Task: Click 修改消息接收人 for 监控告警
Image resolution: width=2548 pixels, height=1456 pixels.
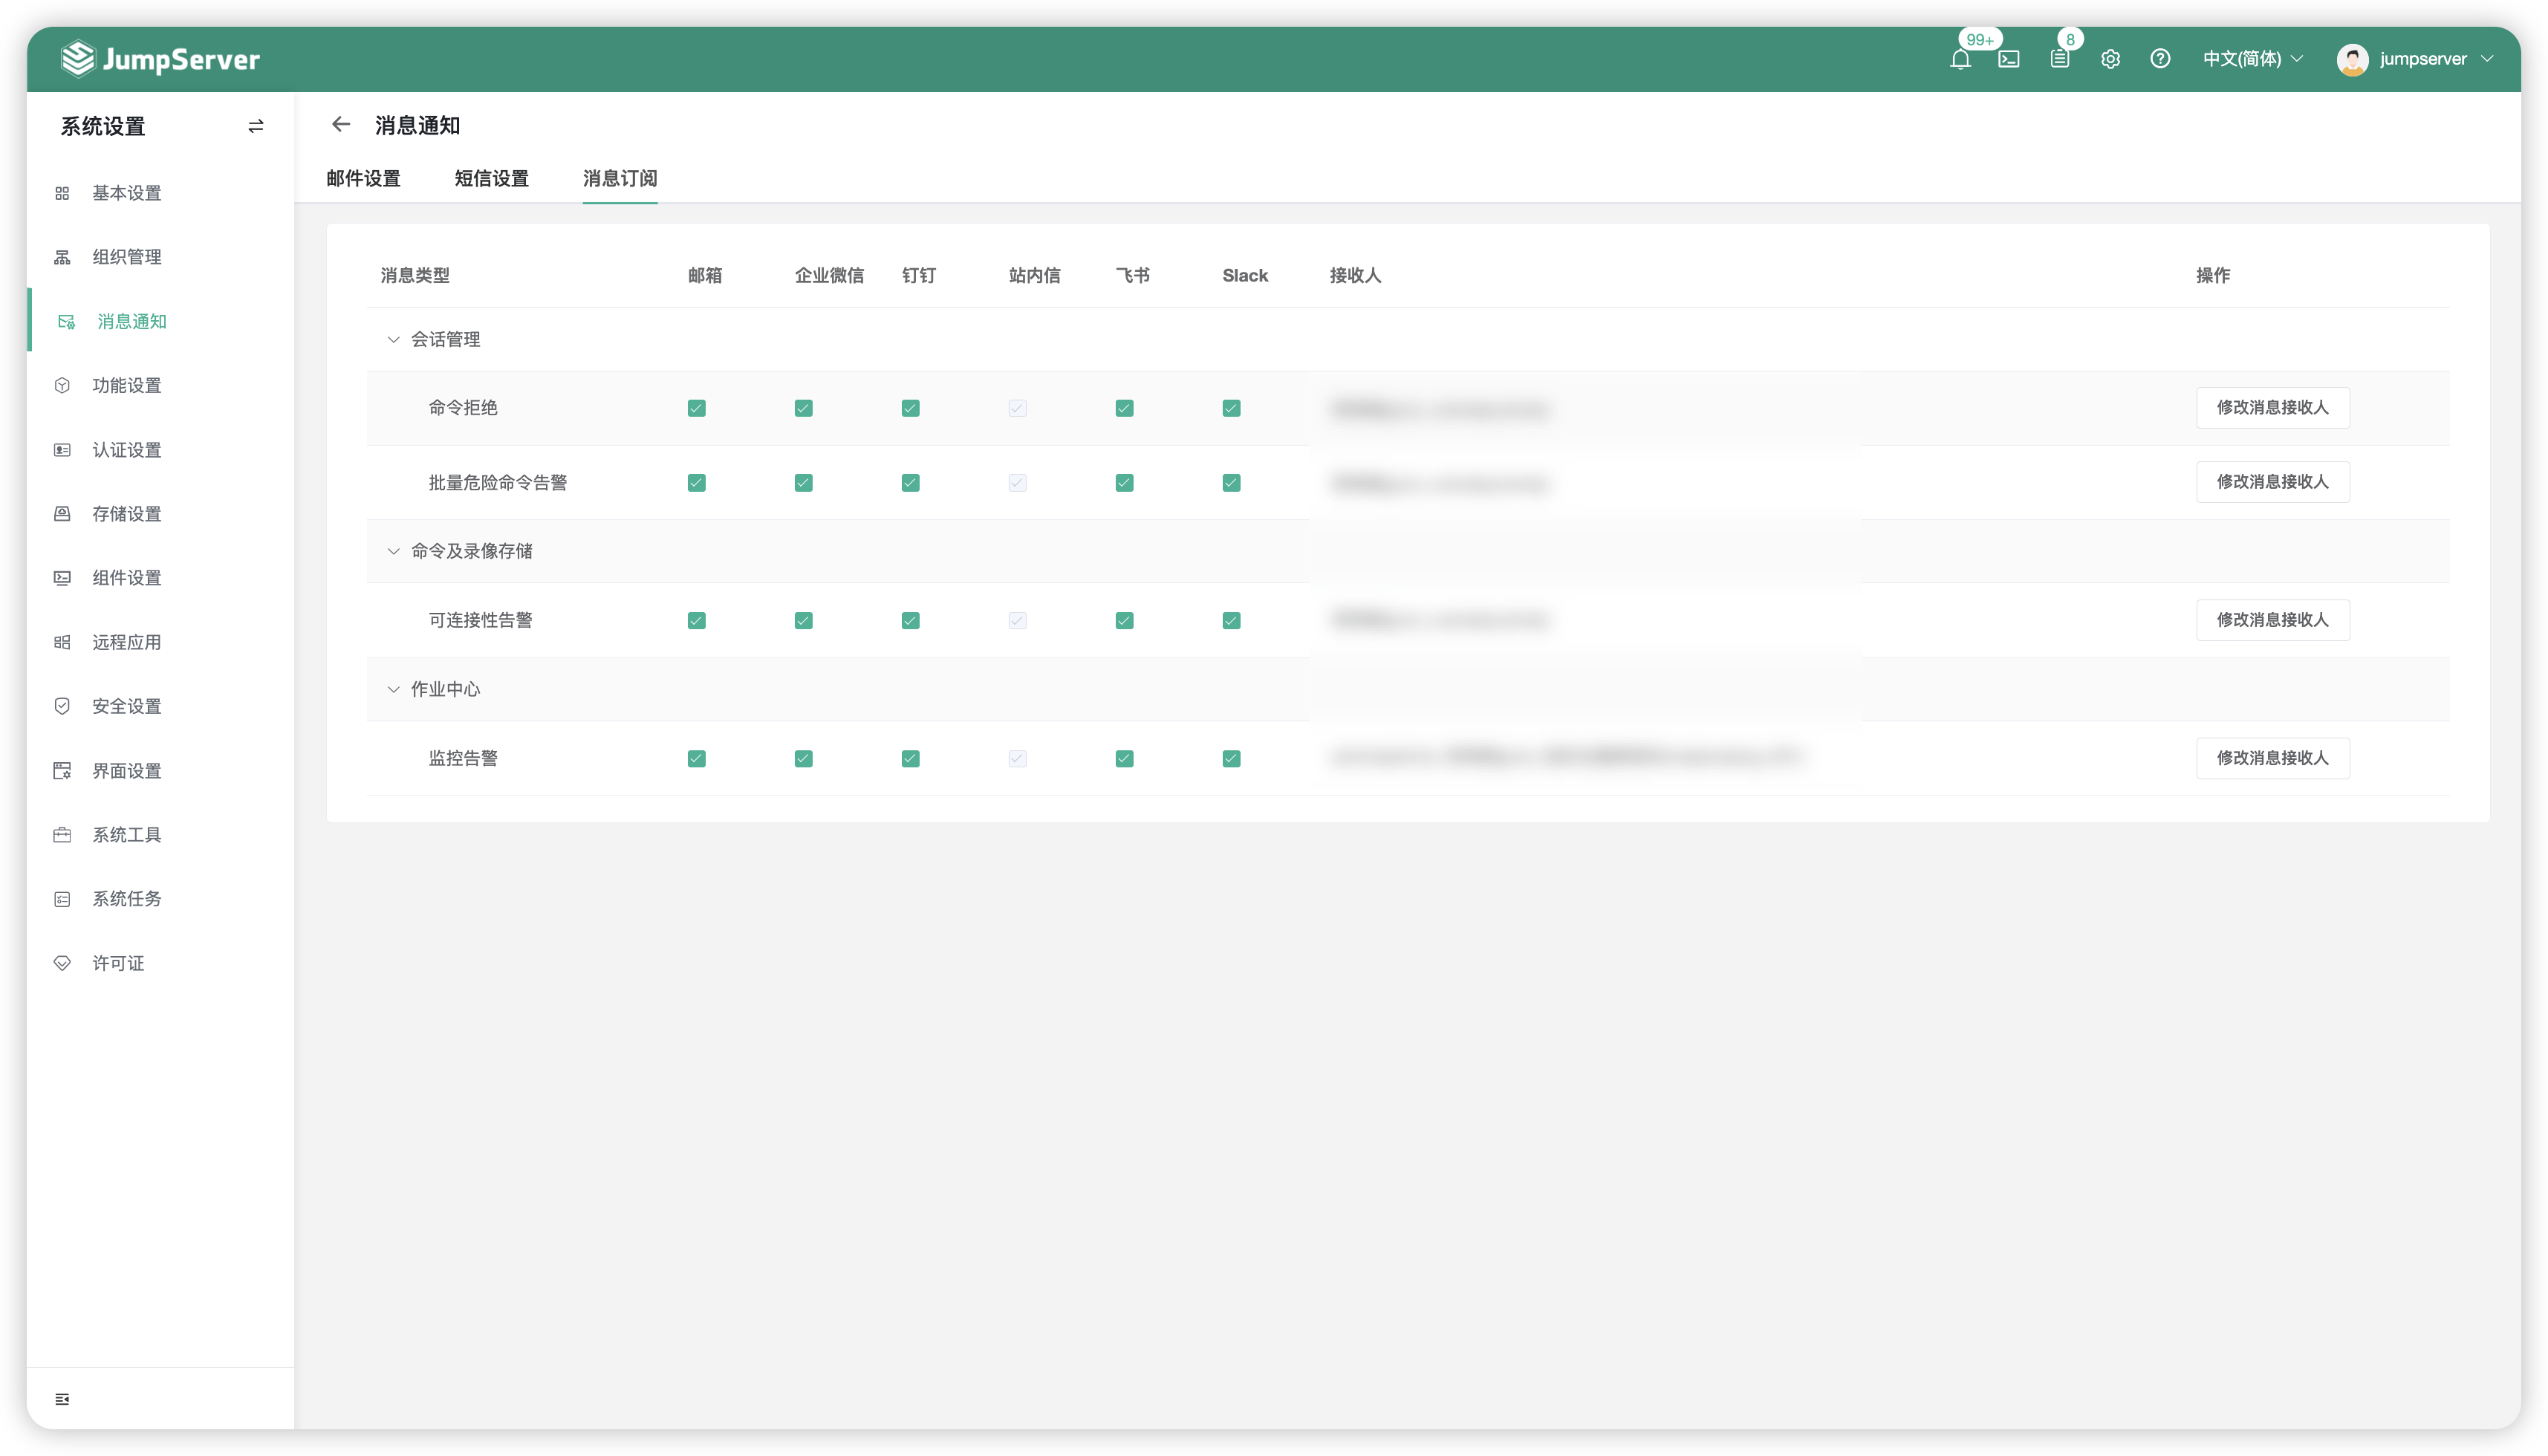Action: pos(2273,758)
